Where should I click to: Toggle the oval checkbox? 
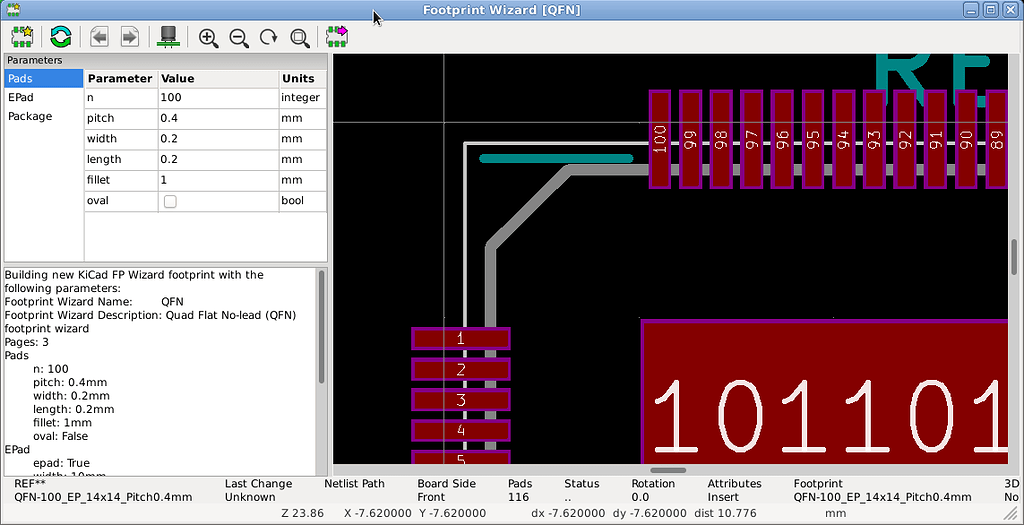click(x=170, y=201)
